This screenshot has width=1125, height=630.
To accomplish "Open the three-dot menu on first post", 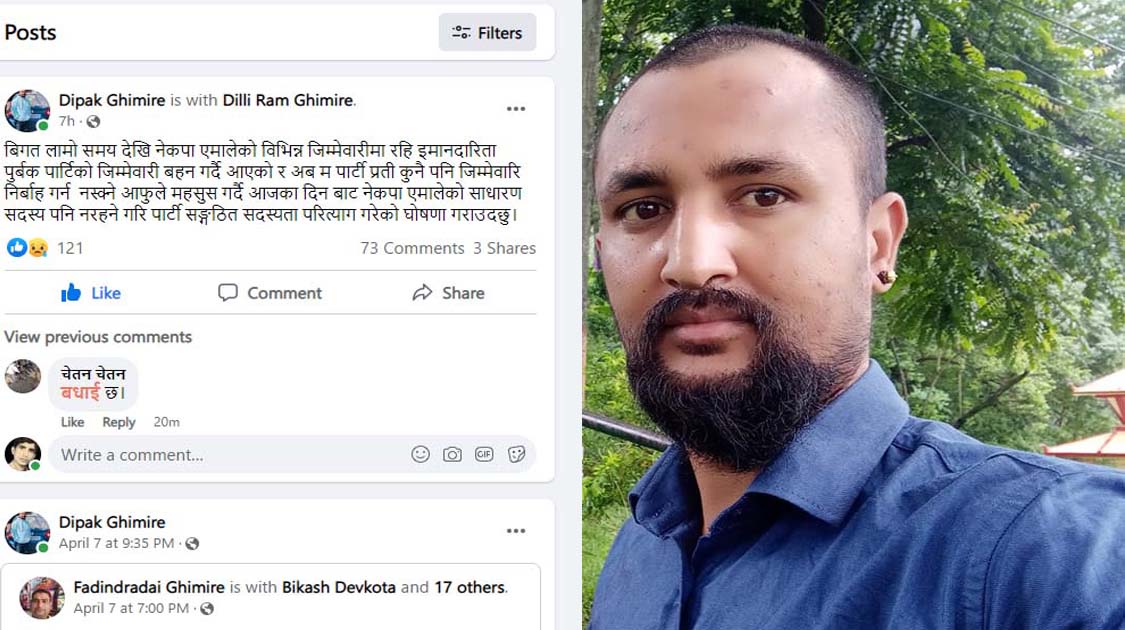I will pyautogui.click(x=516, y=109).
